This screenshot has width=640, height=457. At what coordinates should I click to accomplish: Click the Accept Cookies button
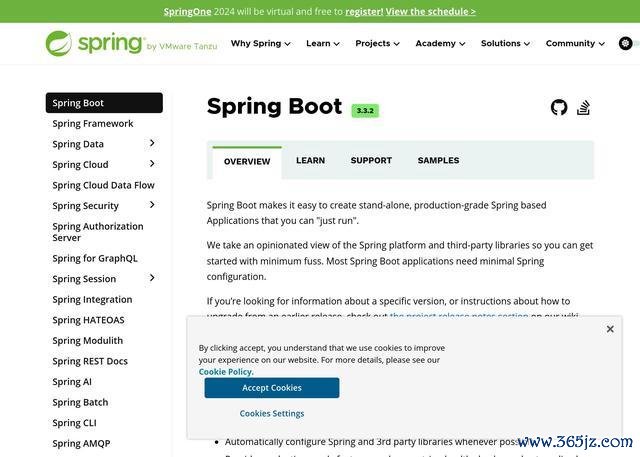[272, 388]
